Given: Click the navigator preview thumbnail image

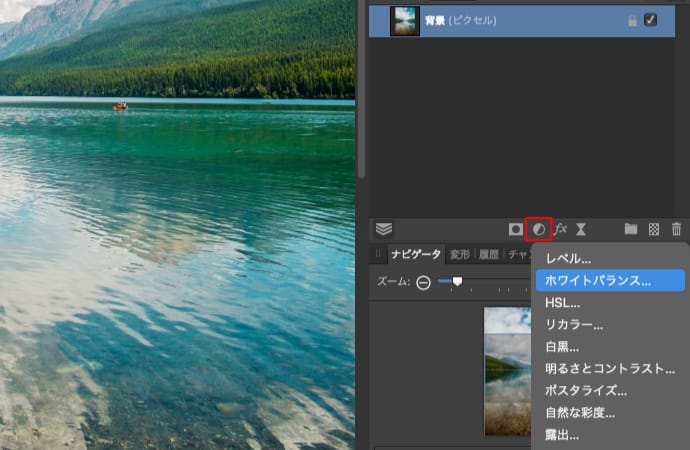Looking at the screenshot, I should [507, 370].
